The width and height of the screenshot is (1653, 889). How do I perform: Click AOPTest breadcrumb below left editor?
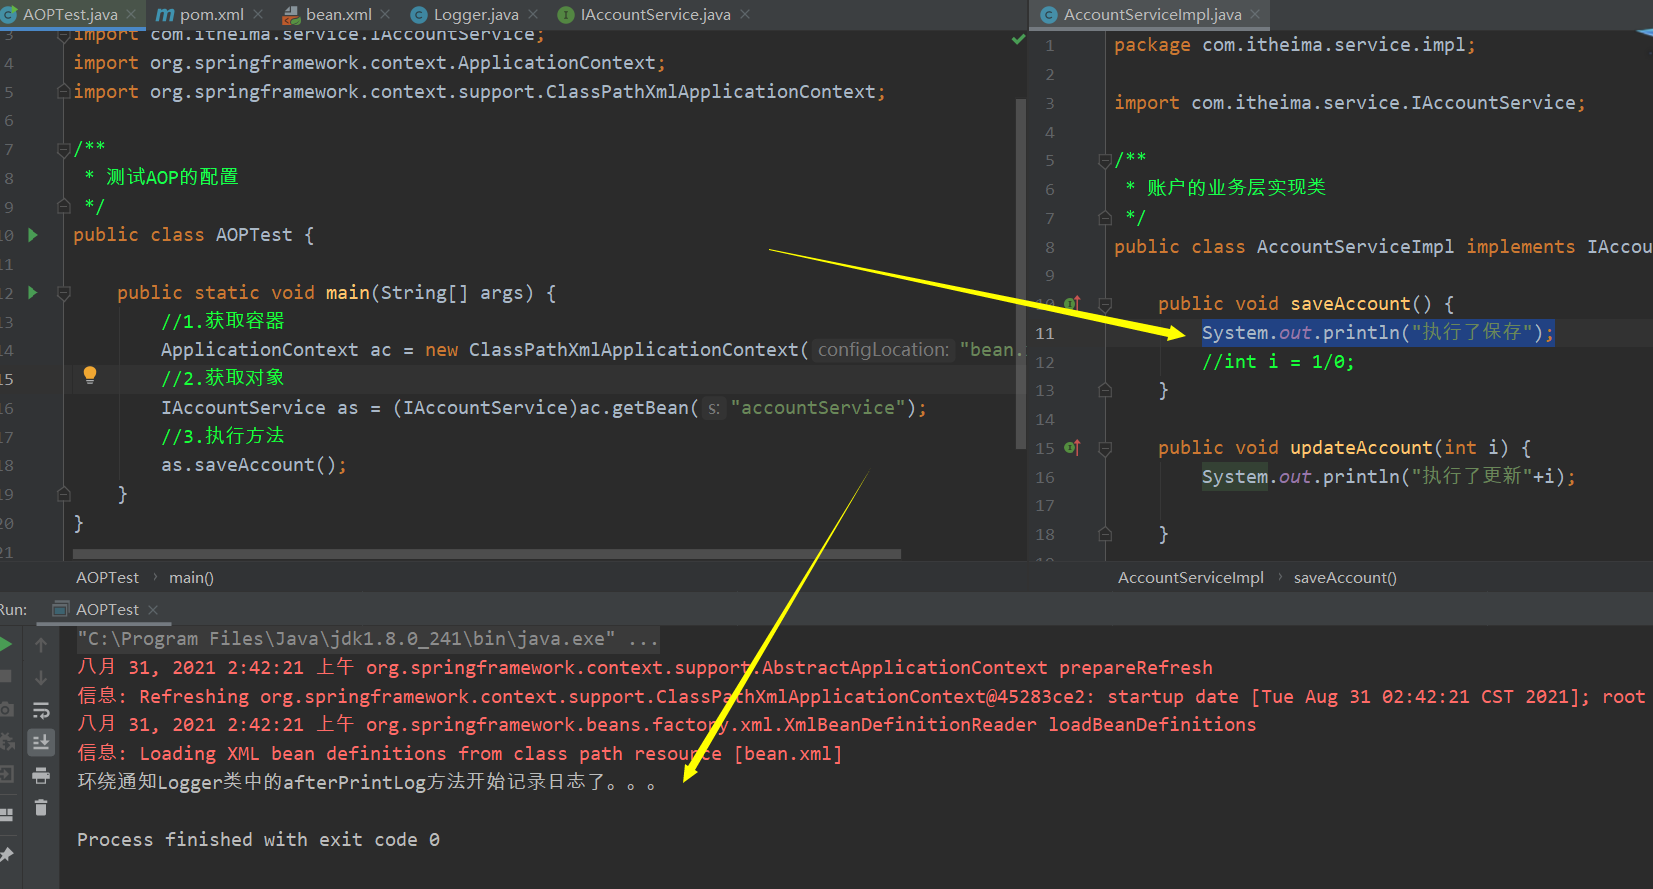[107, 577]
